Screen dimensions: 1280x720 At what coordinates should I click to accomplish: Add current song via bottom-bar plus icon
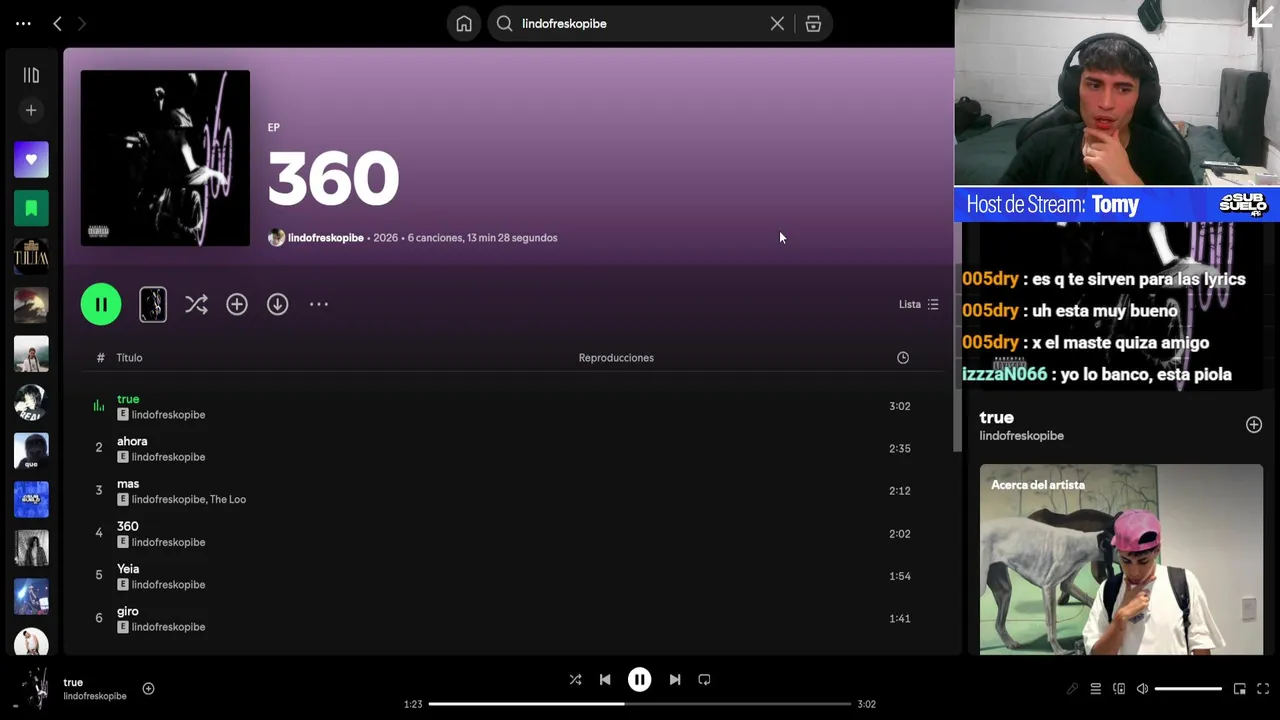click(148, 688)
